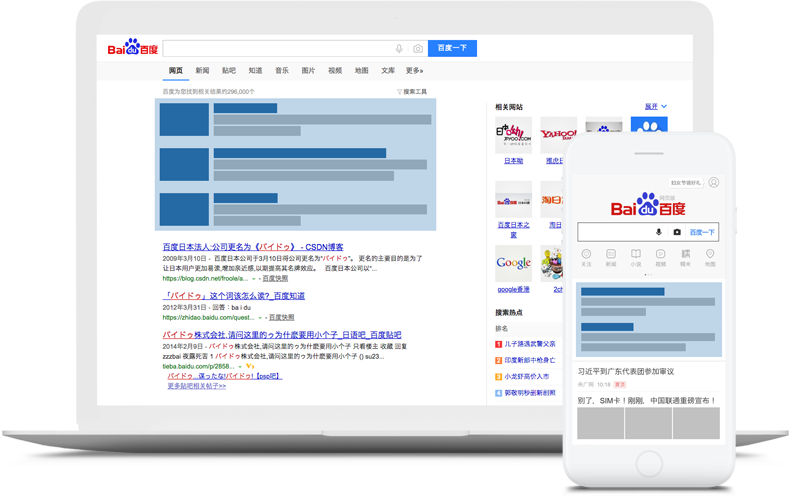Open the 日本哟 related site link
The width and height of the screenshot is (790, 496).
coord(513,161)
